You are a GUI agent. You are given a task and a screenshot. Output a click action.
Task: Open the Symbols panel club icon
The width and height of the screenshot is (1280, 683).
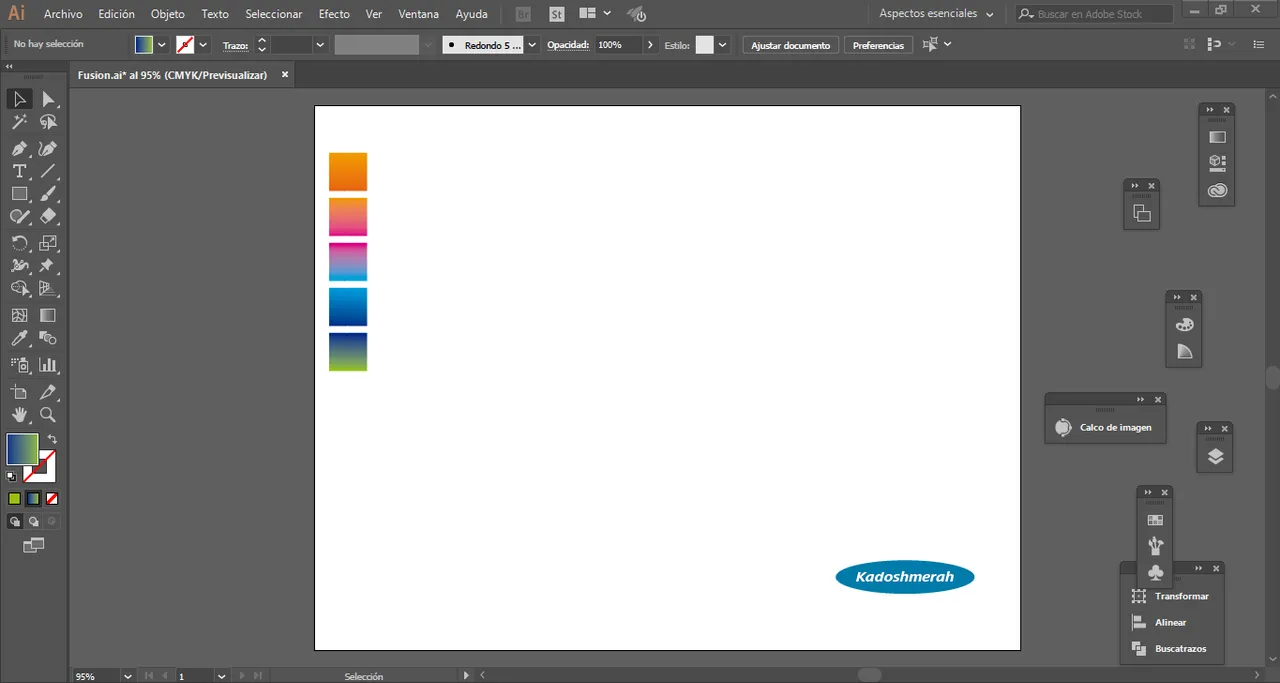click(1155, 572)
